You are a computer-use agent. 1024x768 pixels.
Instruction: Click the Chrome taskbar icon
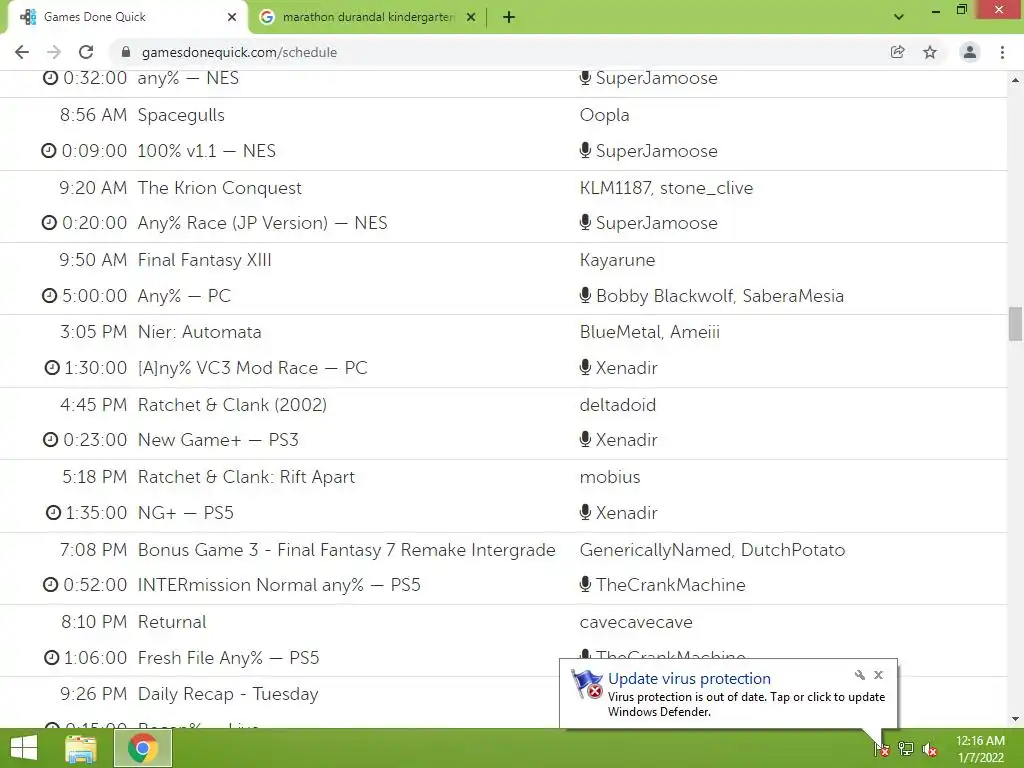[x=143, y=748]
